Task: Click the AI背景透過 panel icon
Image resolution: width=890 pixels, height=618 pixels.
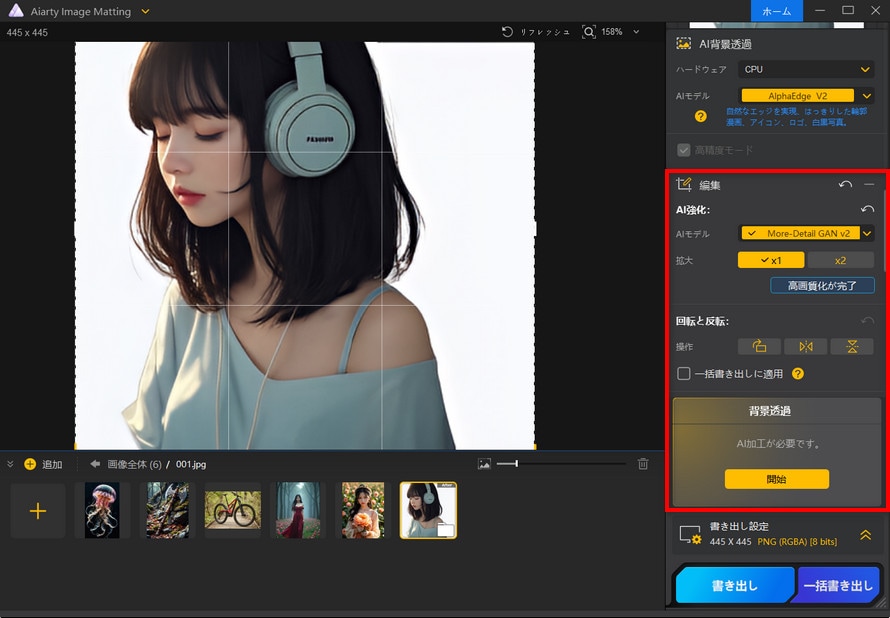Action: coord(683,44)
